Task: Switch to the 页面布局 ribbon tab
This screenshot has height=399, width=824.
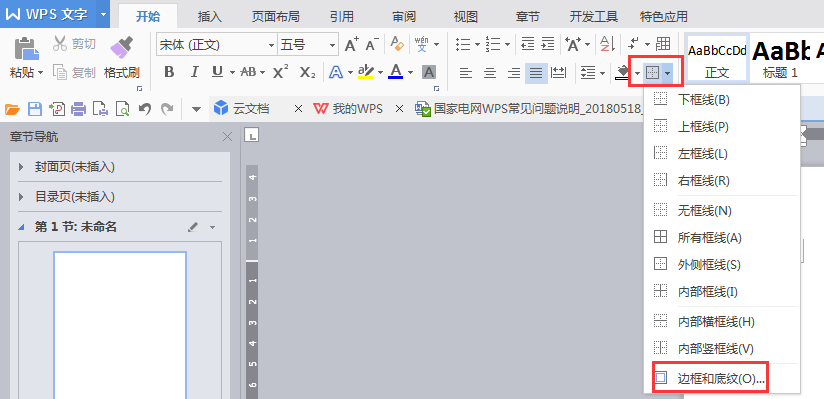Action: pos(275,16)
